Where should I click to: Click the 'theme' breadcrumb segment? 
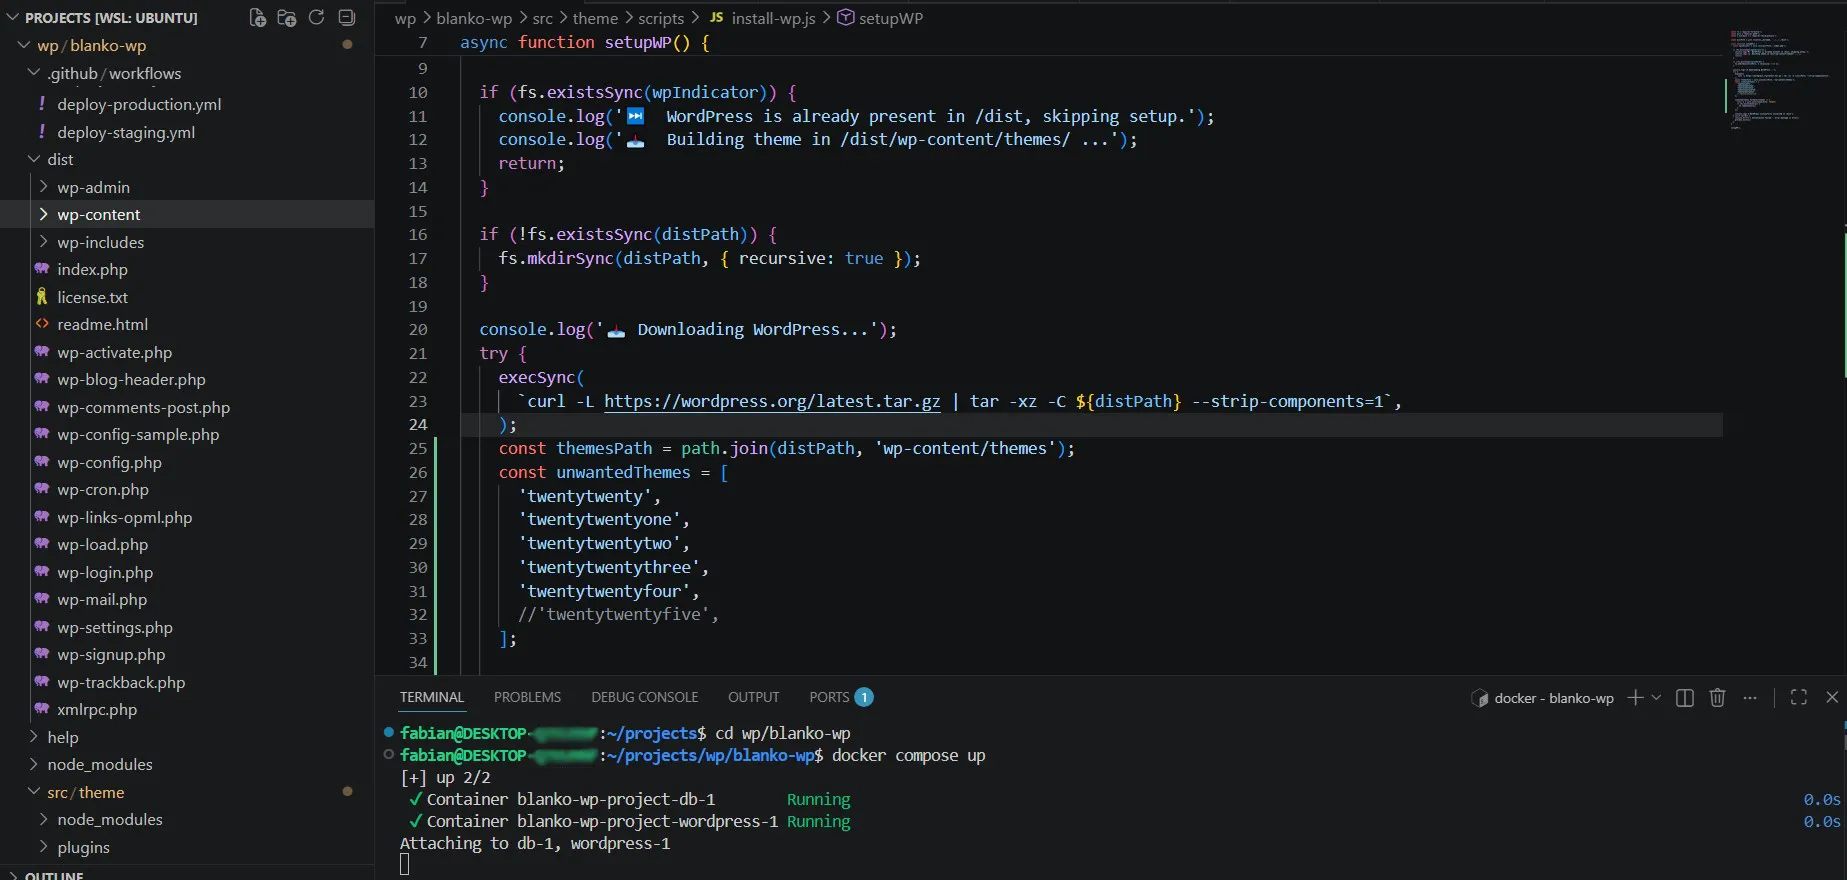pos(595,18)
